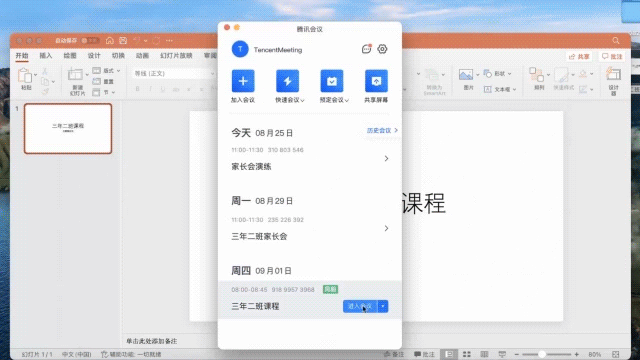Expand 家长会演练 meeting details chevron
The height and width of the screenshot is (360, 640).
click(386, 158)
